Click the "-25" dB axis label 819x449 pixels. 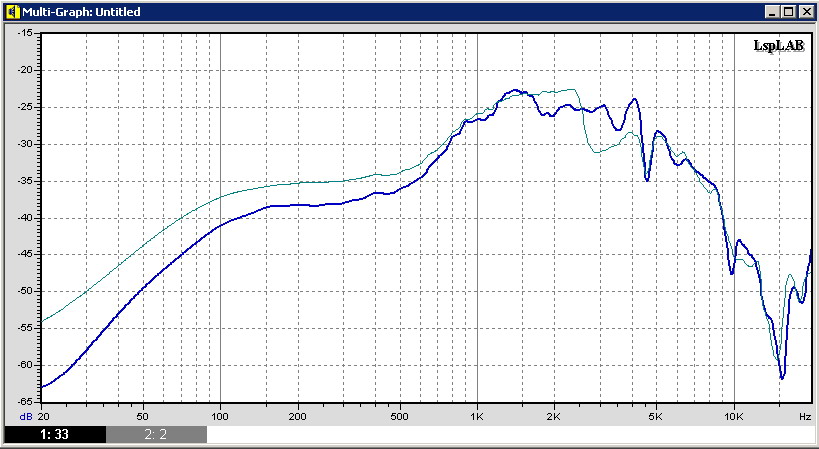pos(25,107)
